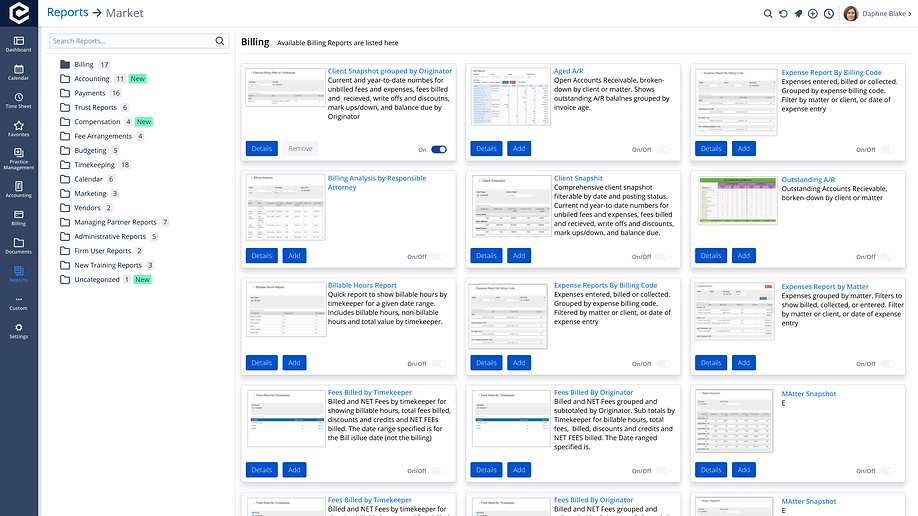Click the top bar search magnifier
The width and height of the screenshot is (918, 516).
click(768, 13)
